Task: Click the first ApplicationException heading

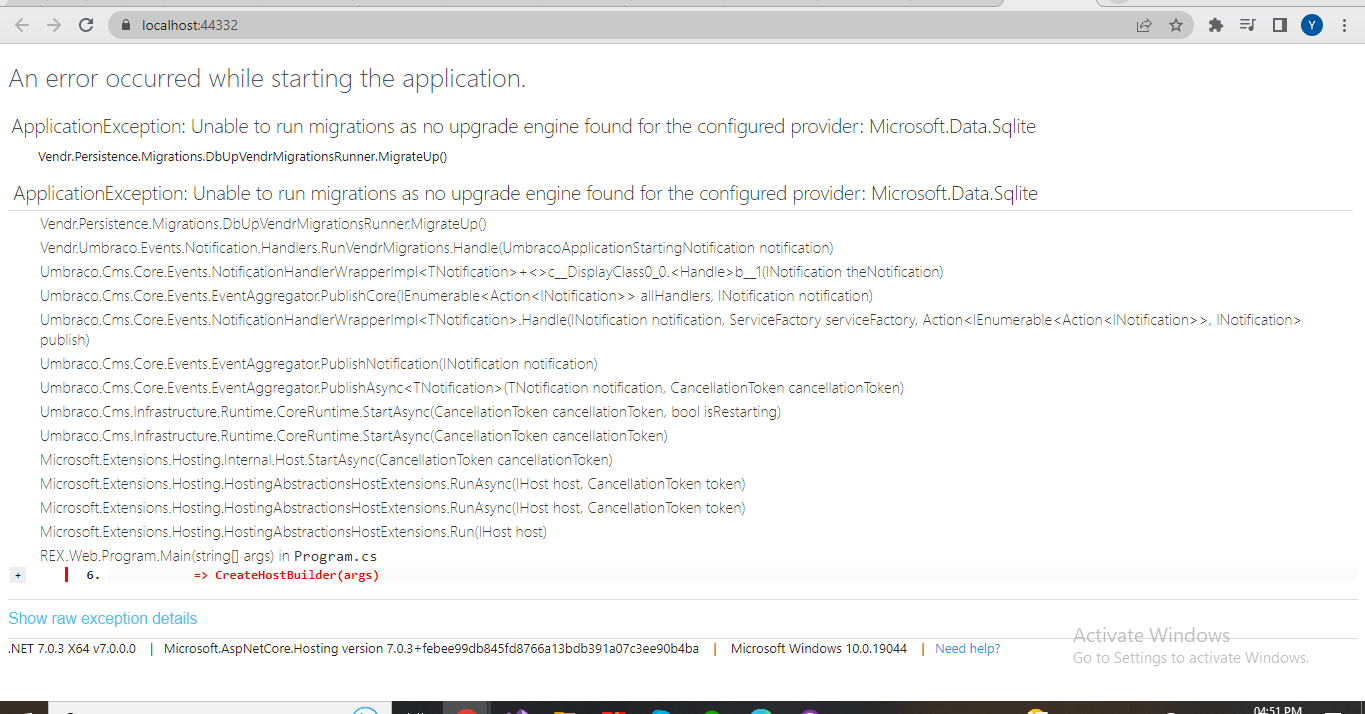Action: tap(524, 127)
